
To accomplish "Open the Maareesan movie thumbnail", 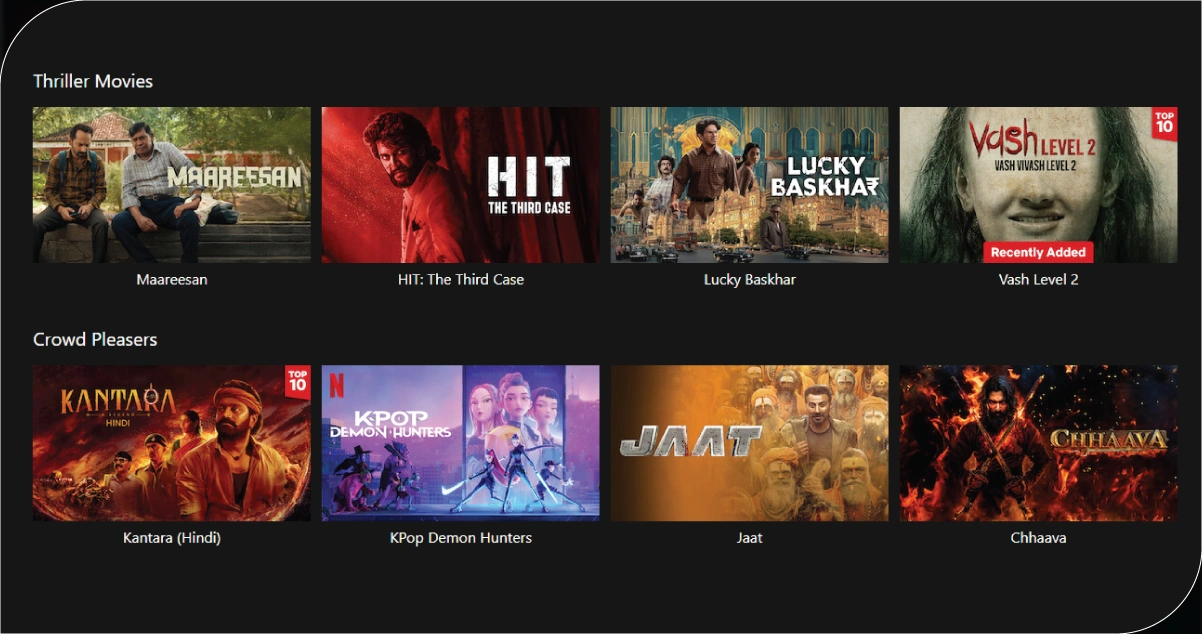I will coord(172,185).
